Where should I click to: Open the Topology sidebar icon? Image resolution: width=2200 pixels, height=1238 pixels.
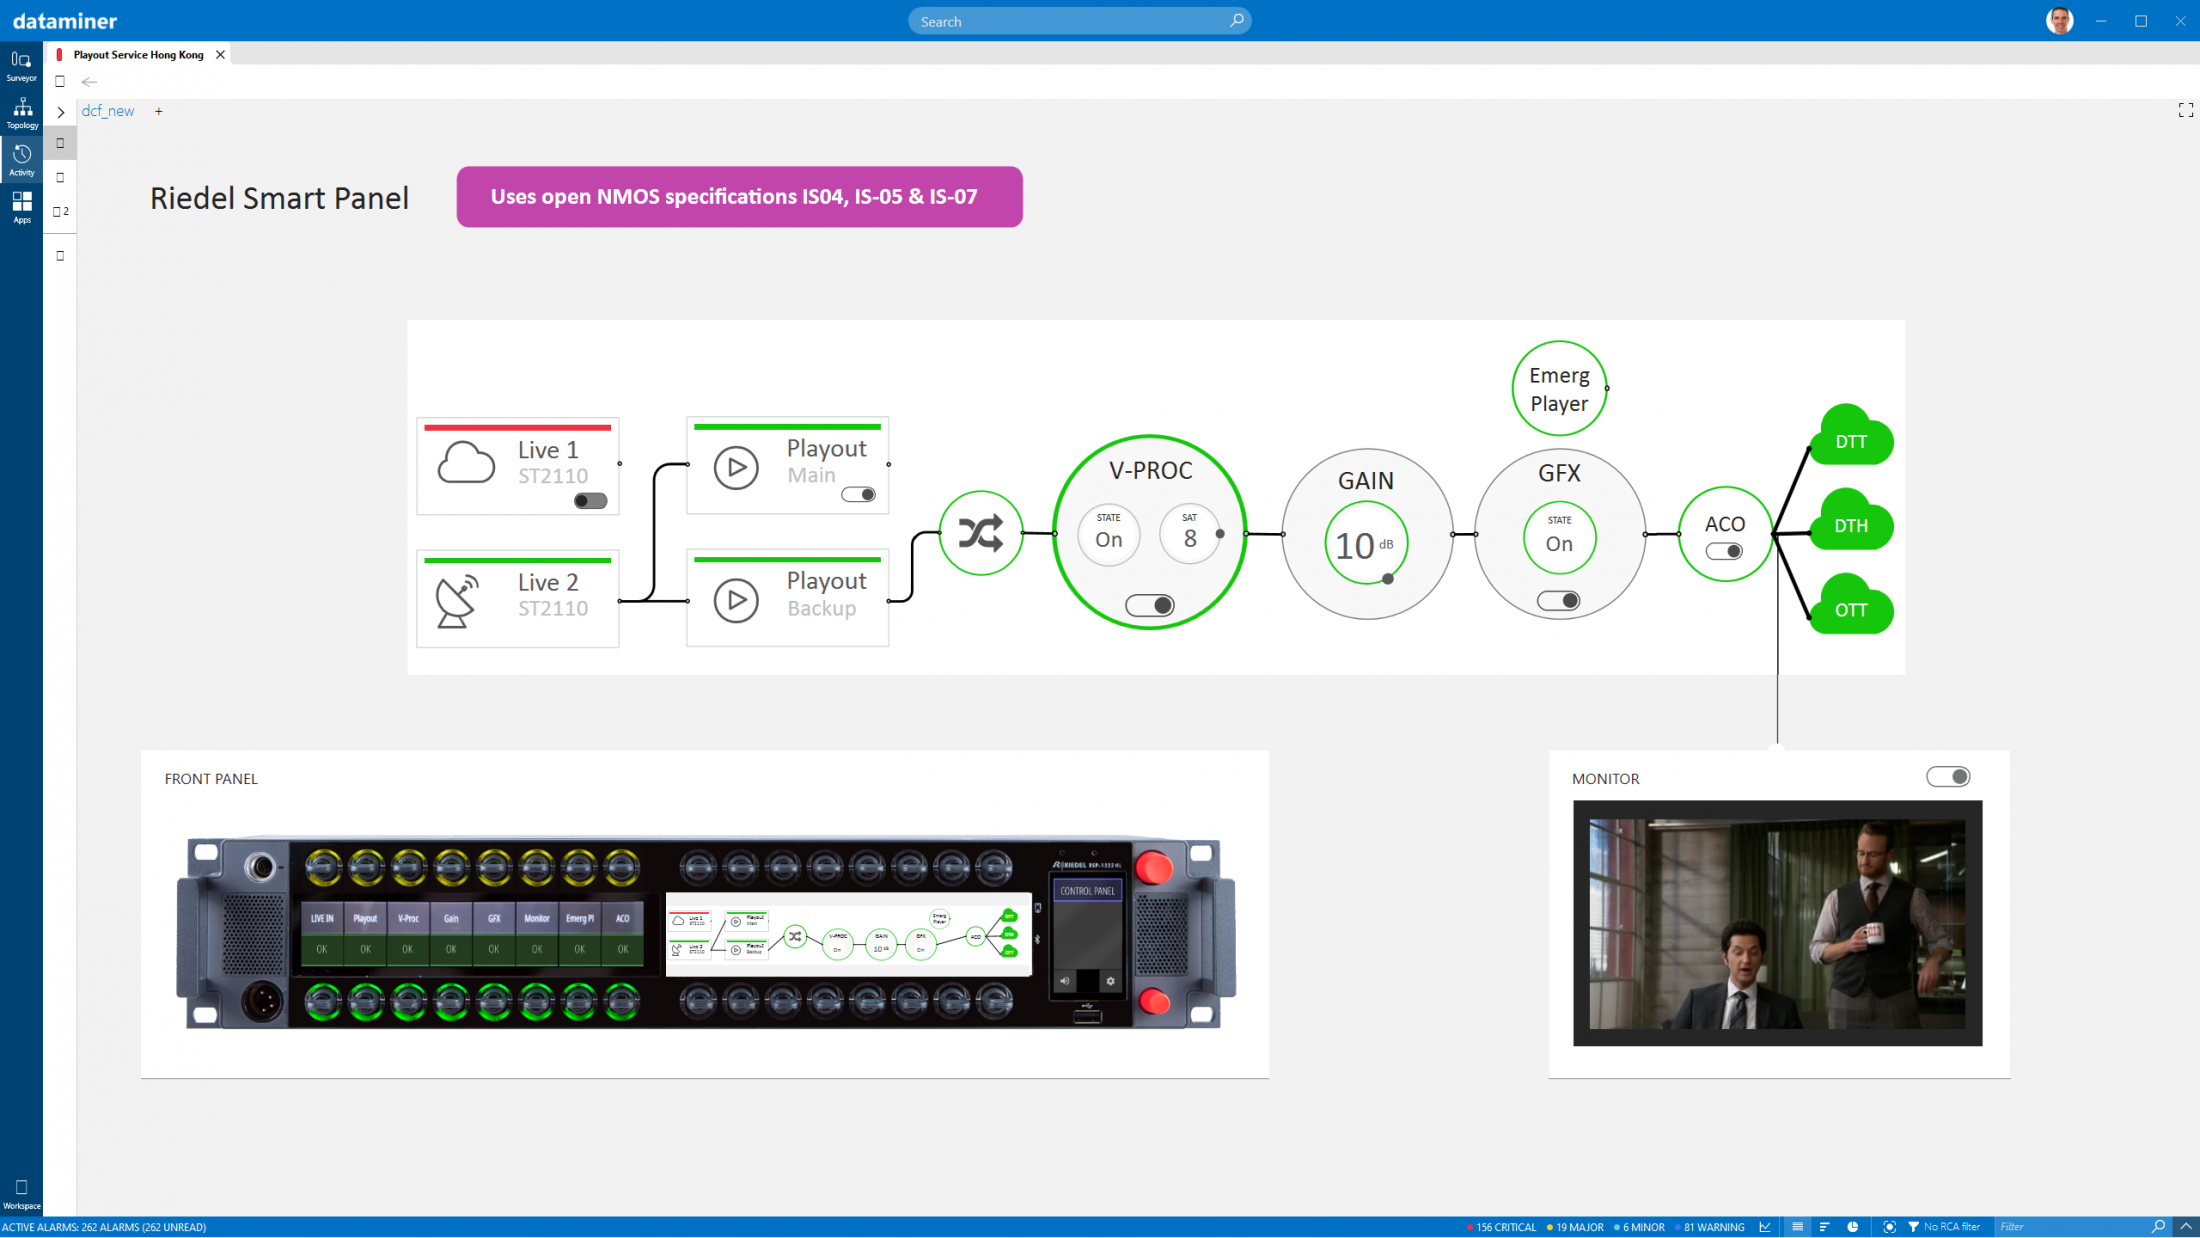point(21,113)
